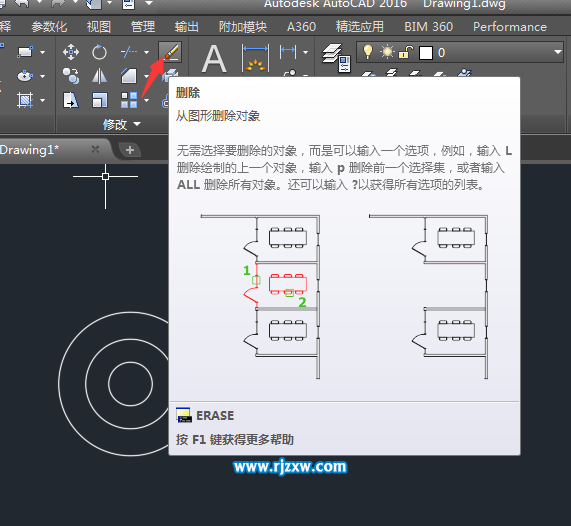Close the Drawing1* file tab
Viewport: 571px width, 526px height.
pyautogui.click(x=95, y=149)
